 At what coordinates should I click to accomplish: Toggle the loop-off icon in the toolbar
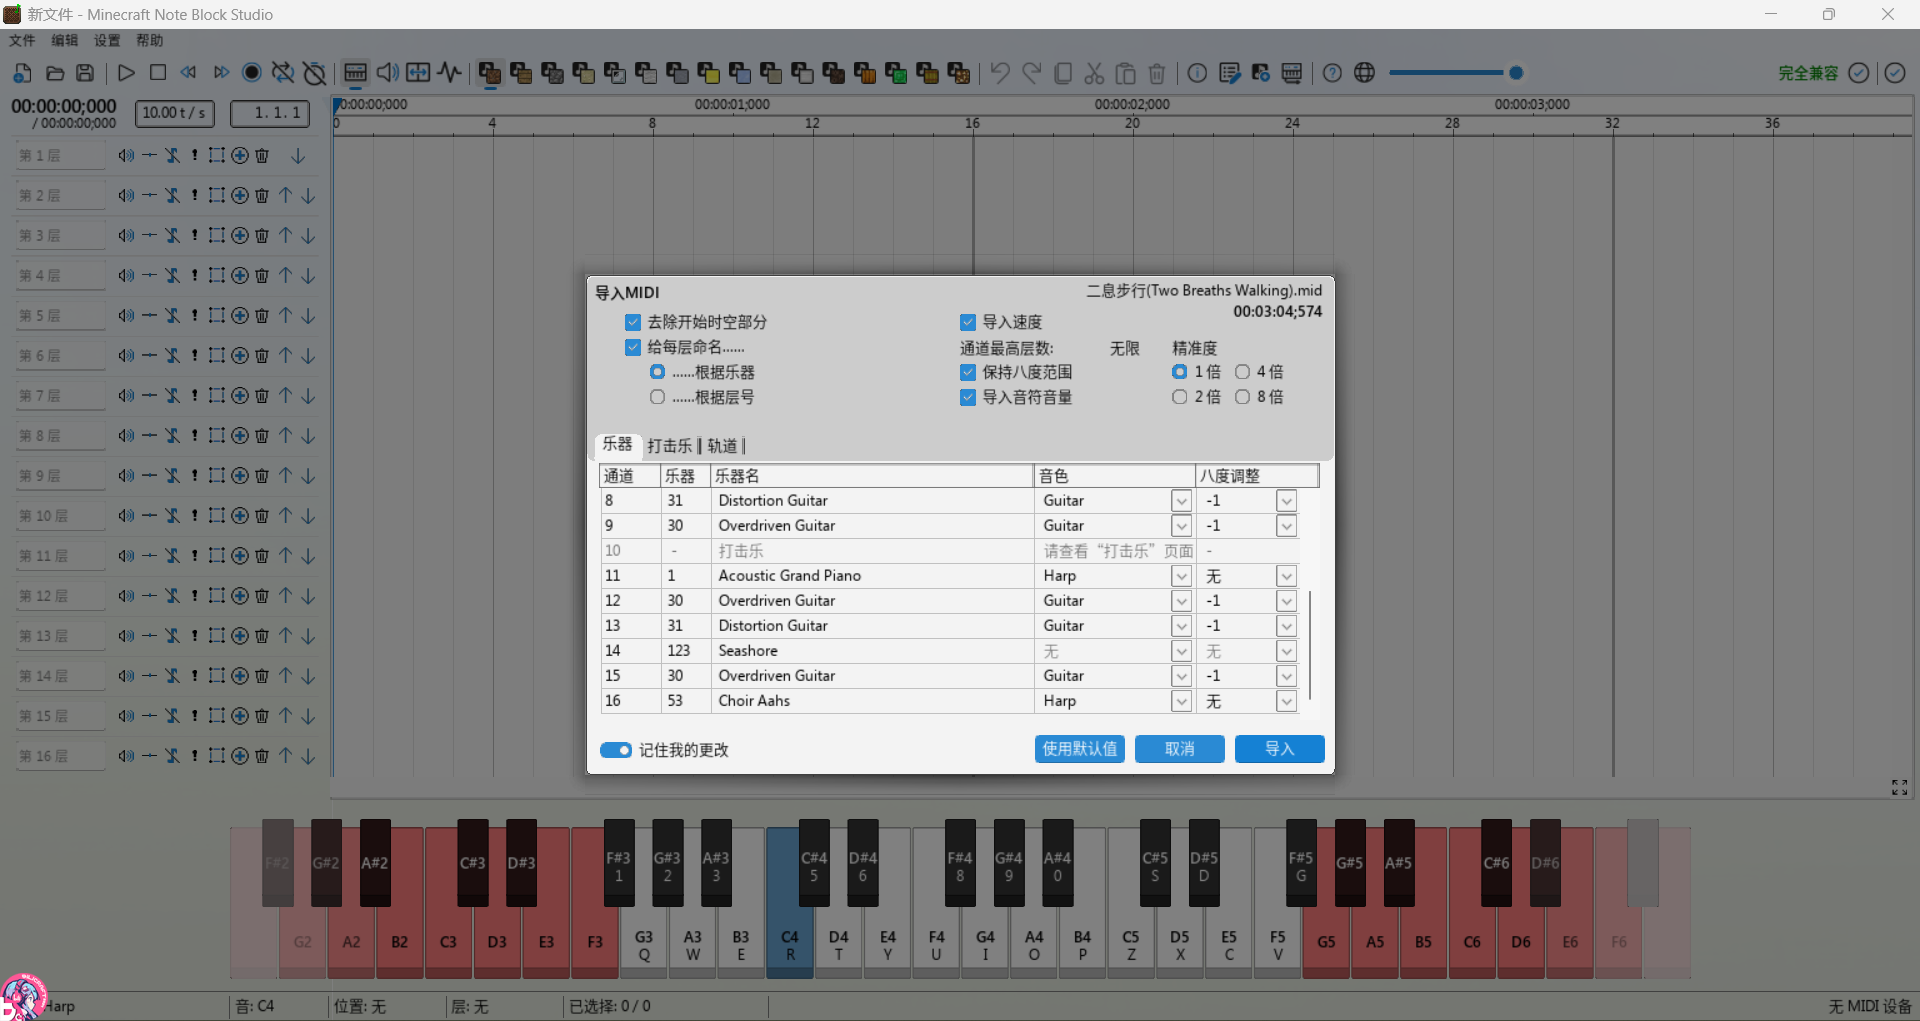[283, 73]
